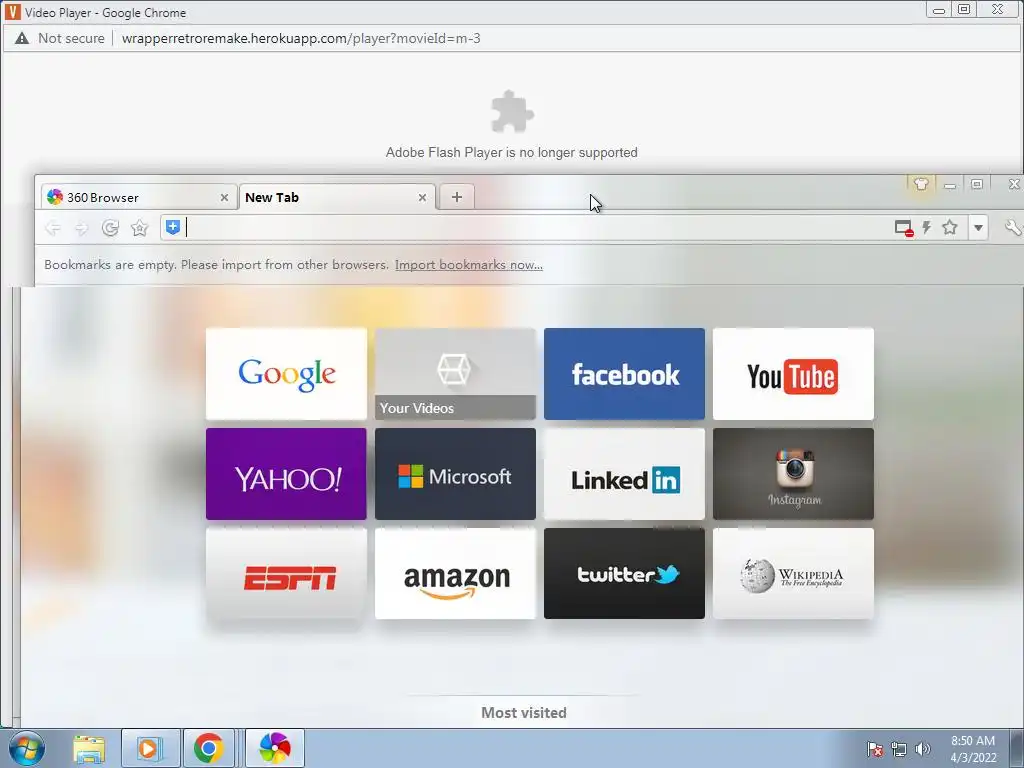Switch to Chrome in the taskbar

208,748
